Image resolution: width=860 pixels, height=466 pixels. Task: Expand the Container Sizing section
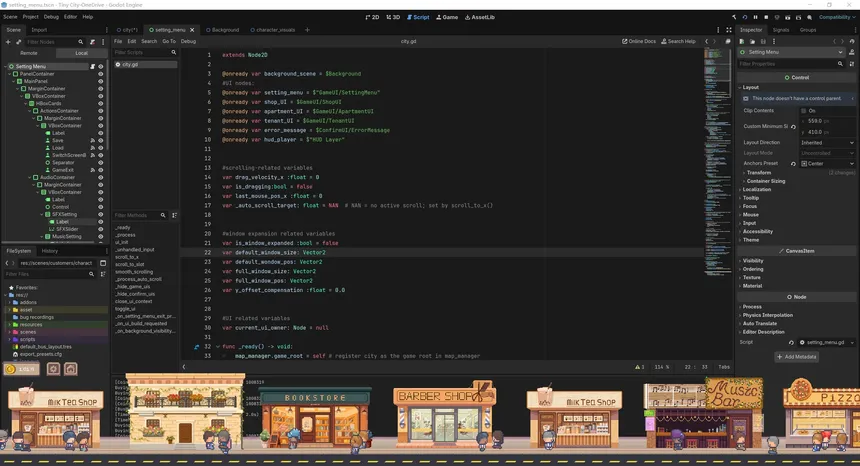point(766,181)
